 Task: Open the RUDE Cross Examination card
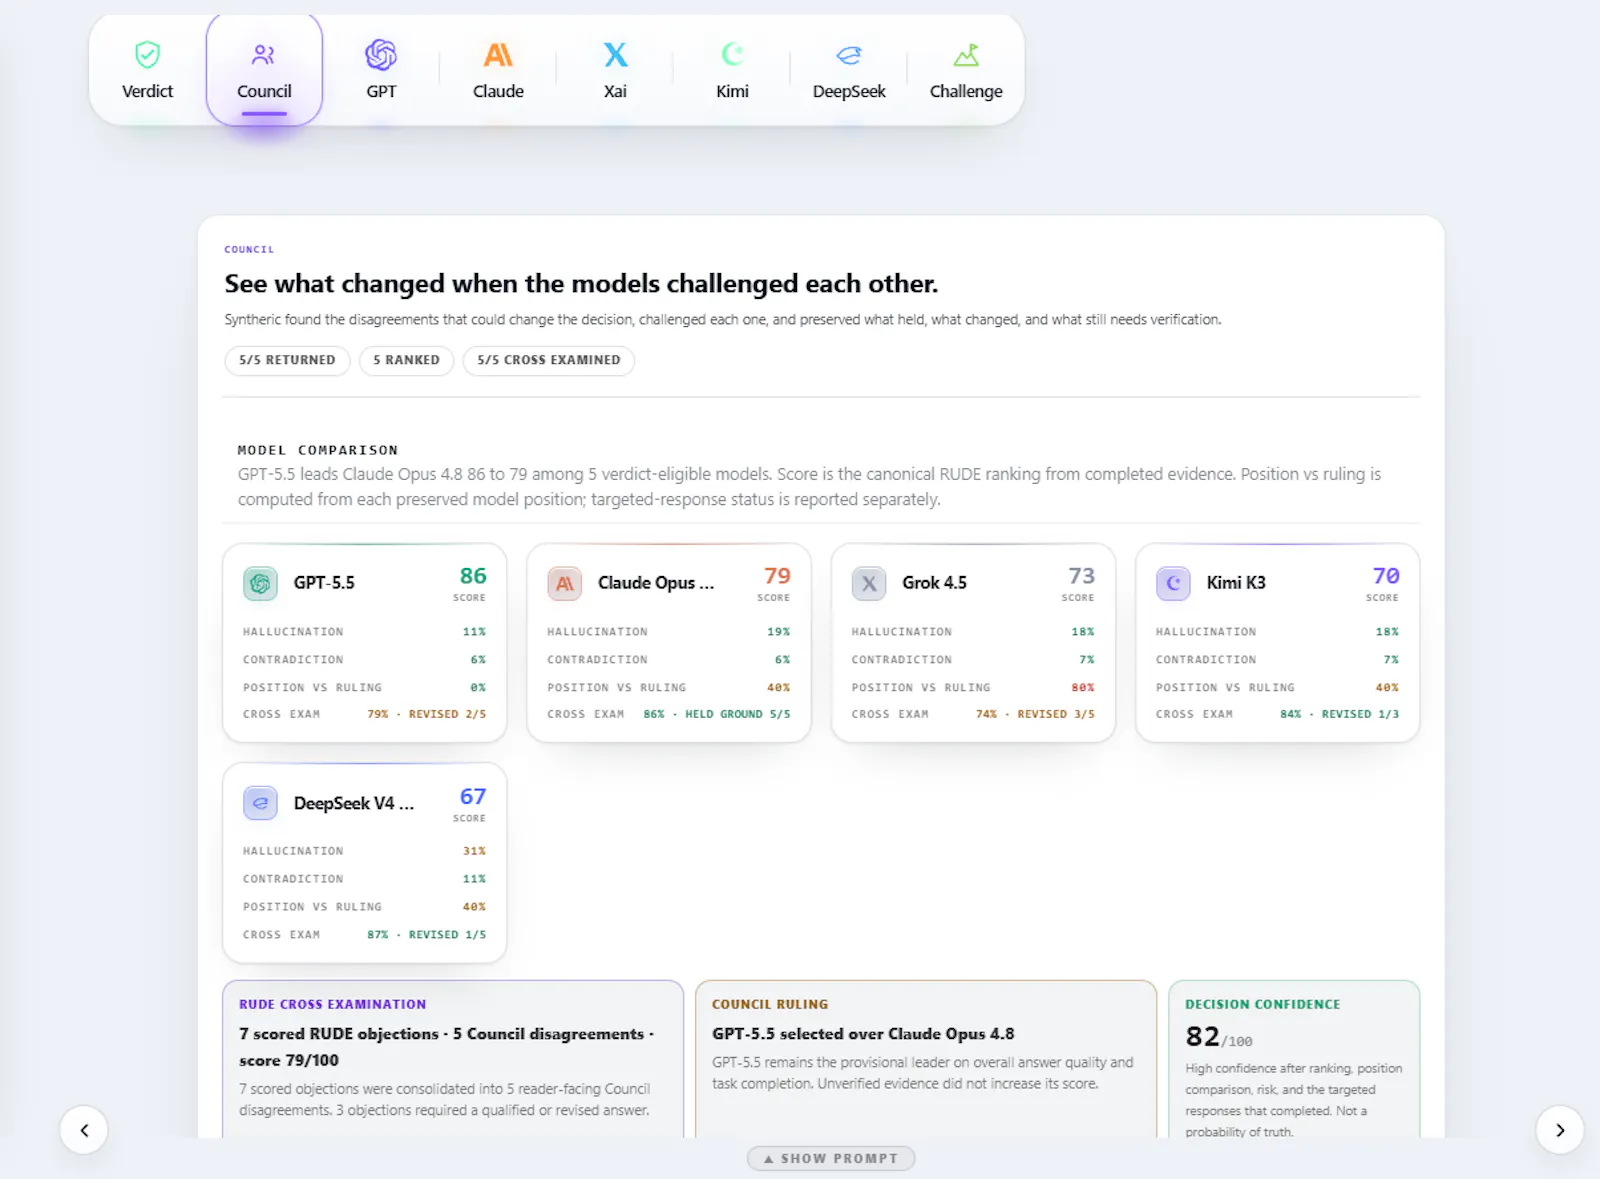(453, 1059)
